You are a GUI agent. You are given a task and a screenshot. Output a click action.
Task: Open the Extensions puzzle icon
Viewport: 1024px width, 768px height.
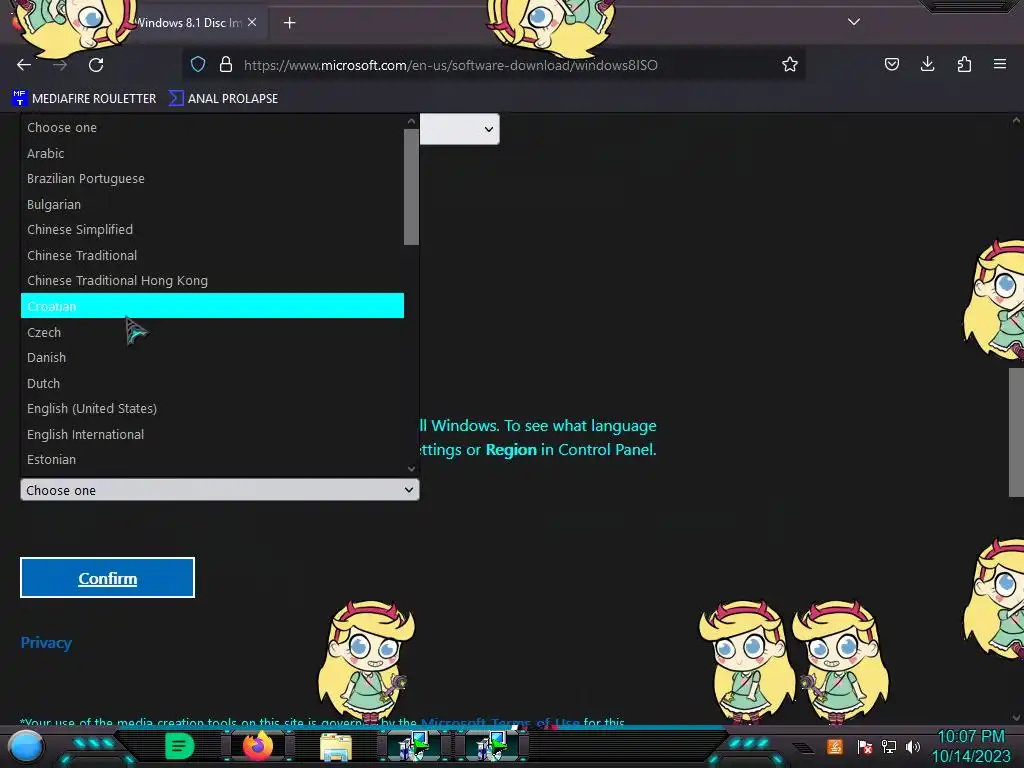click(964, 64)
